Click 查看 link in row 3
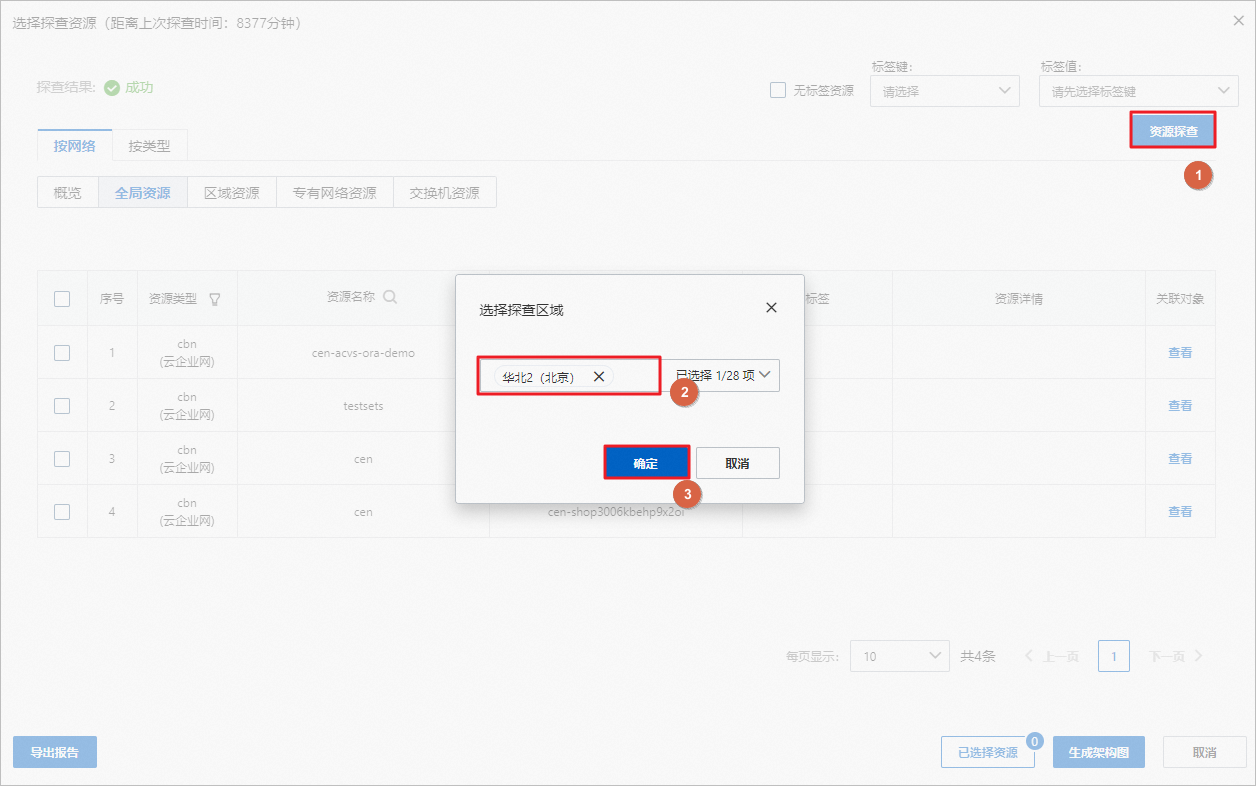 pos(1180,458)
